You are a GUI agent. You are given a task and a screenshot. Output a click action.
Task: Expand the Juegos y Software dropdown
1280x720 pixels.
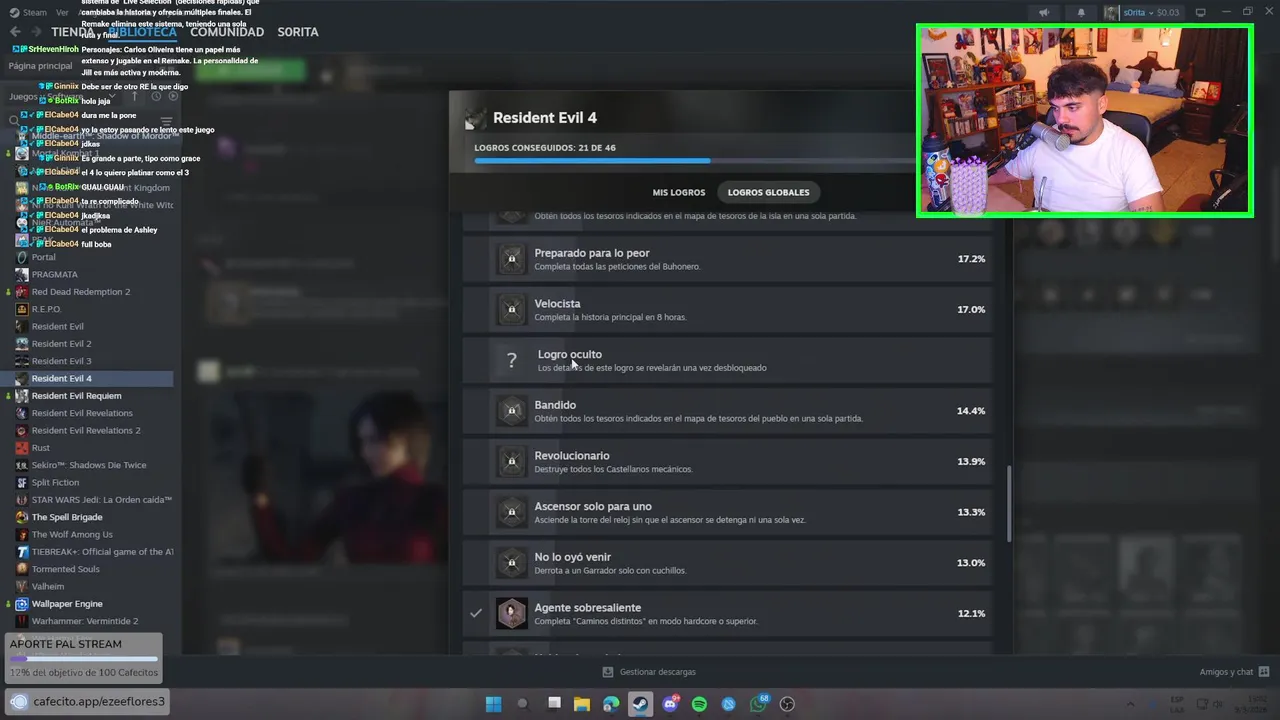(112, 96)
